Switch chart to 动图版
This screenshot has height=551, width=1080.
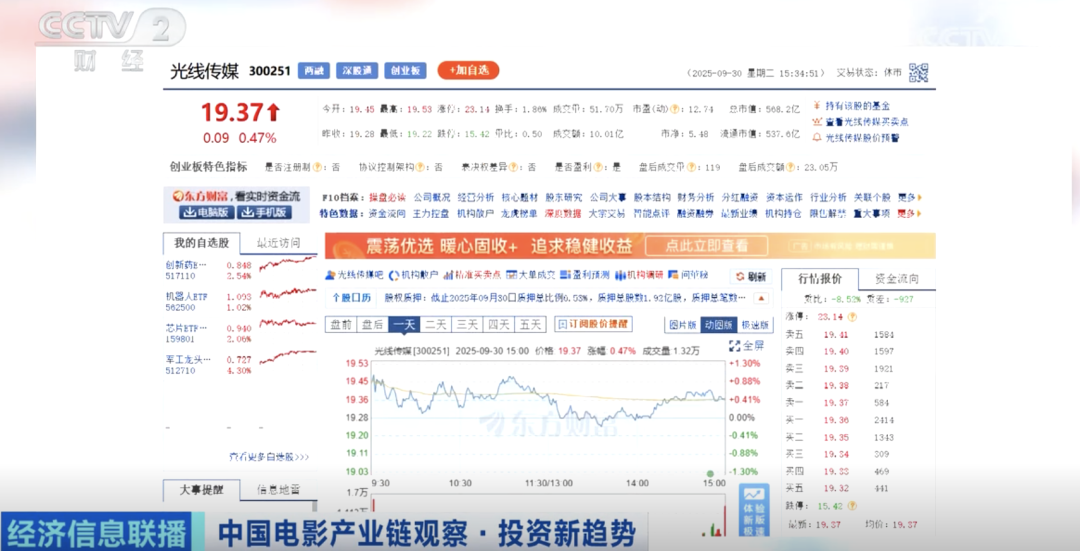pos(718,324)
